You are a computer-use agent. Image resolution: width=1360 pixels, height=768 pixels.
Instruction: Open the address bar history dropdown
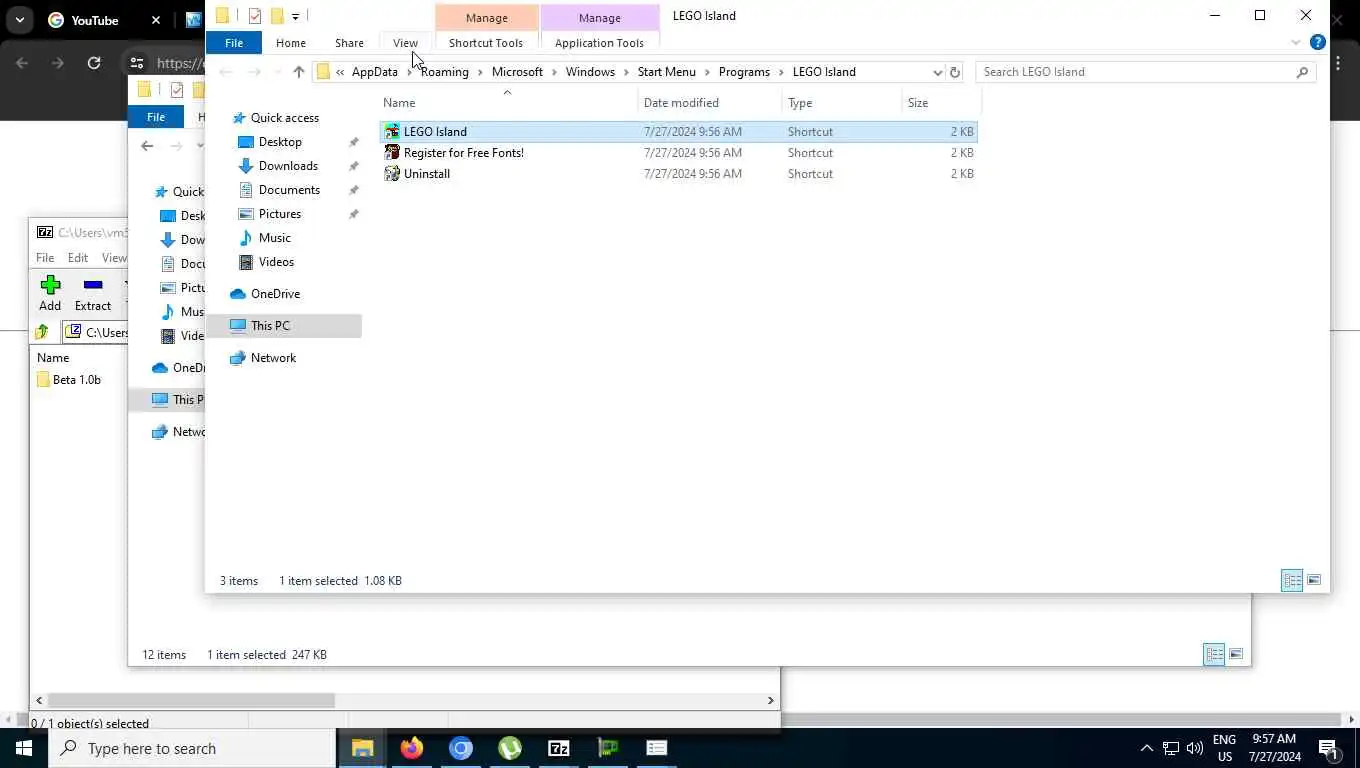pos(937,72)
